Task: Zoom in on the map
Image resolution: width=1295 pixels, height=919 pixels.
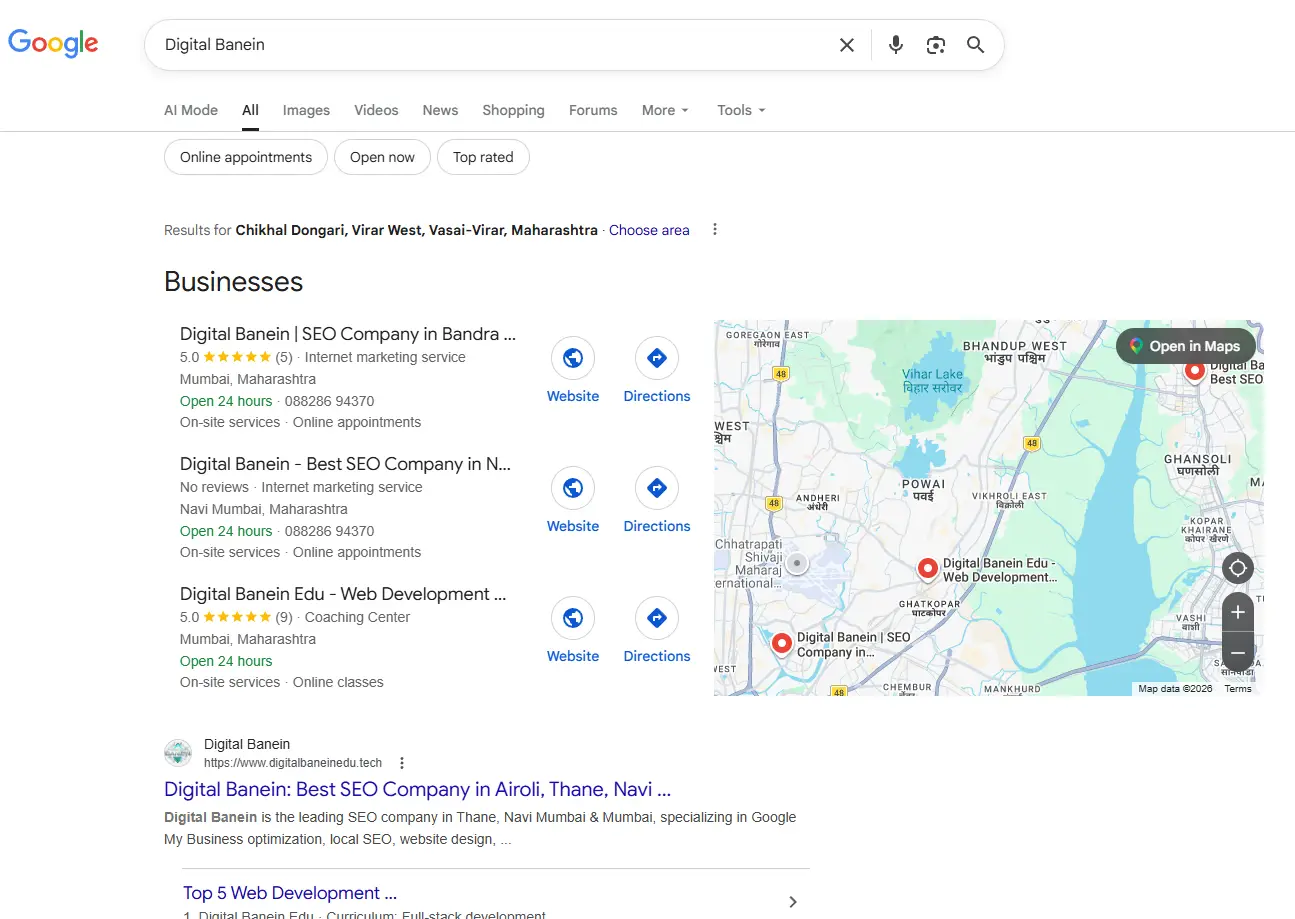Action: click(1238, 612)
